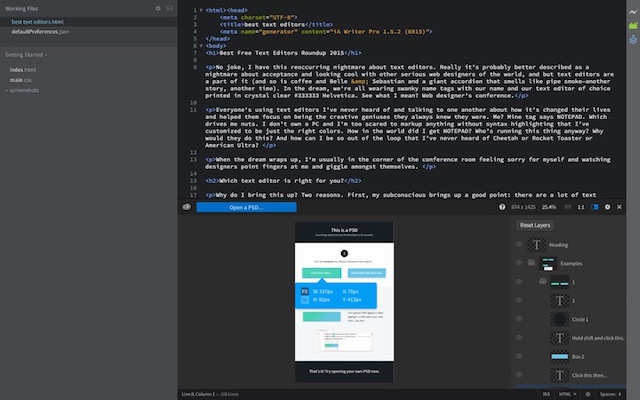Click the Spaces: 4 indentation setting
Viewport: 640px width, 400px height.
610,394
